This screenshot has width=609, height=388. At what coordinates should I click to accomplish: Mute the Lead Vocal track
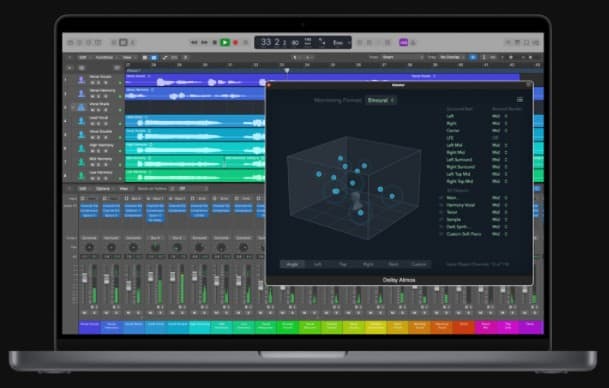(92, 124)
